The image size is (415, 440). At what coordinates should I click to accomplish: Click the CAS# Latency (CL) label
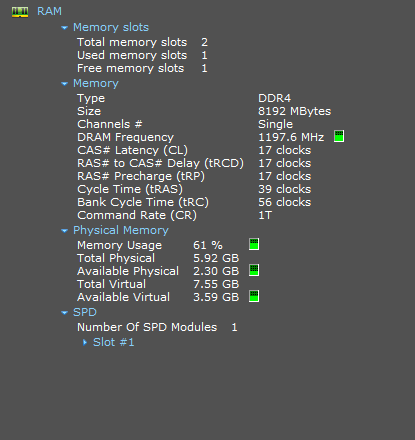[x=133, y=150]
